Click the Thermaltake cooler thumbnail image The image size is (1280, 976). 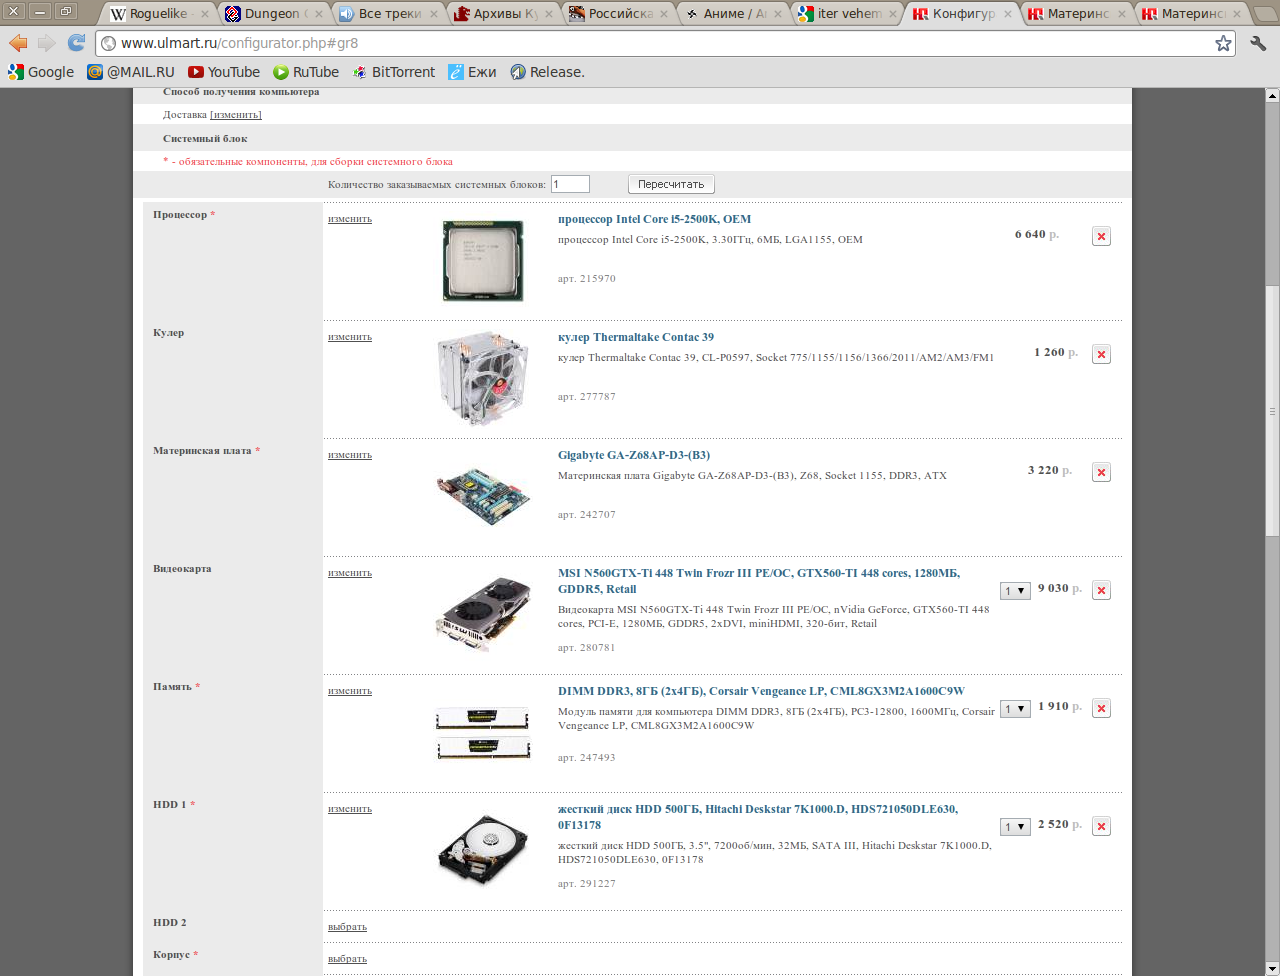pyautogui.click(x=483, y=378)
